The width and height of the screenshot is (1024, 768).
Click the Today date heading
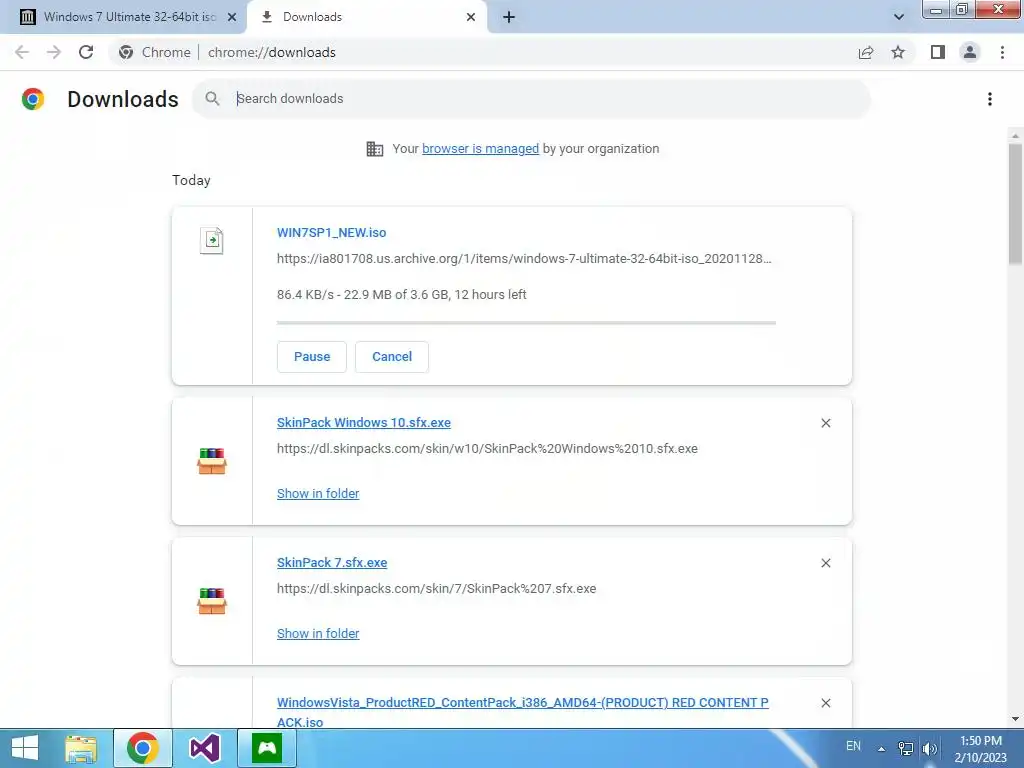point(191,180)
